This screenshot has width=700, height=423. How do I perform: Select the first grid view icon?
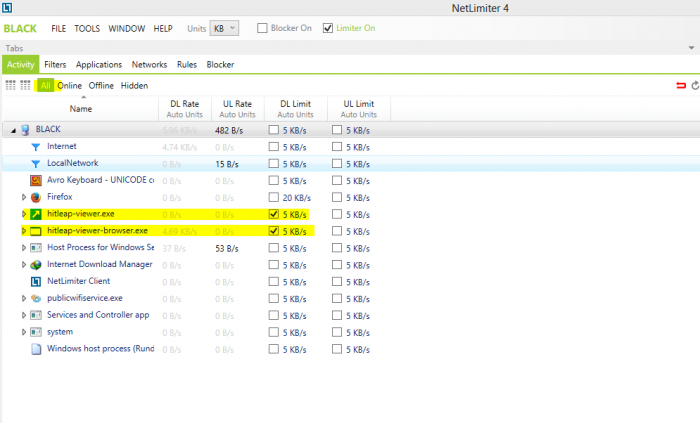[x=10, y=85]
